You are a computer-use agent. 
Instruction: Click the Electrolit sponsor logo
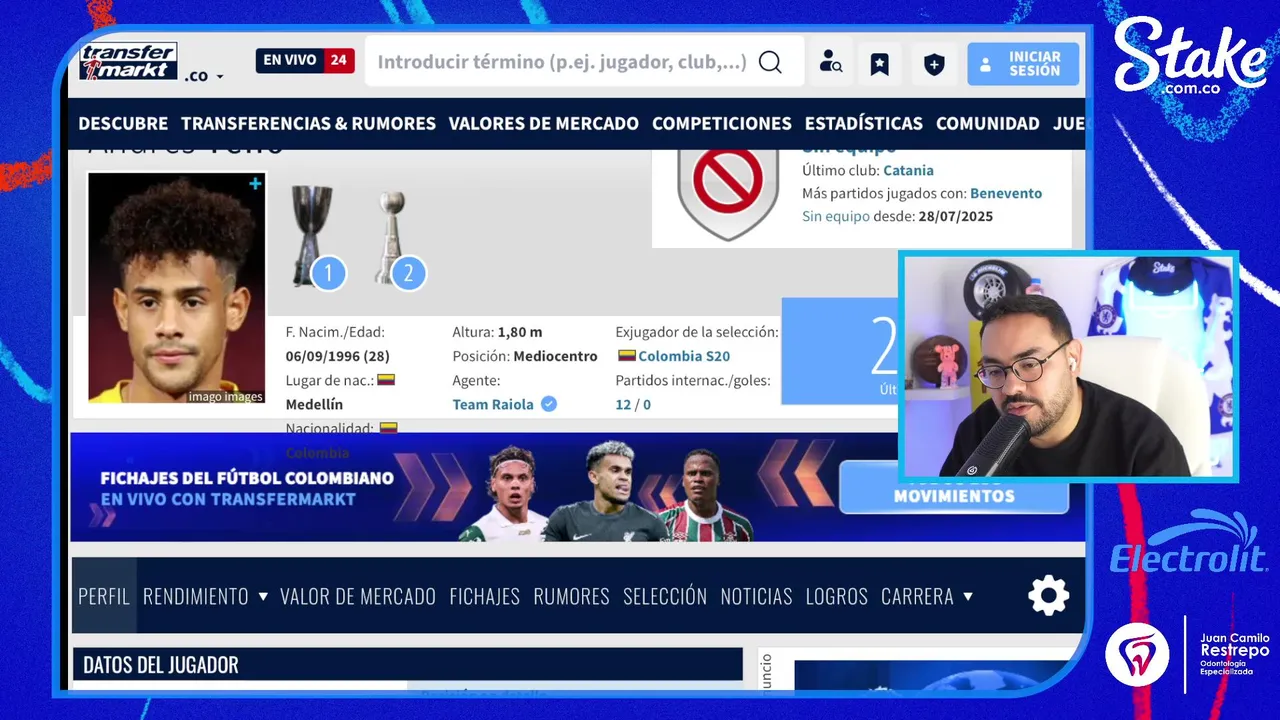point(1188,543)
